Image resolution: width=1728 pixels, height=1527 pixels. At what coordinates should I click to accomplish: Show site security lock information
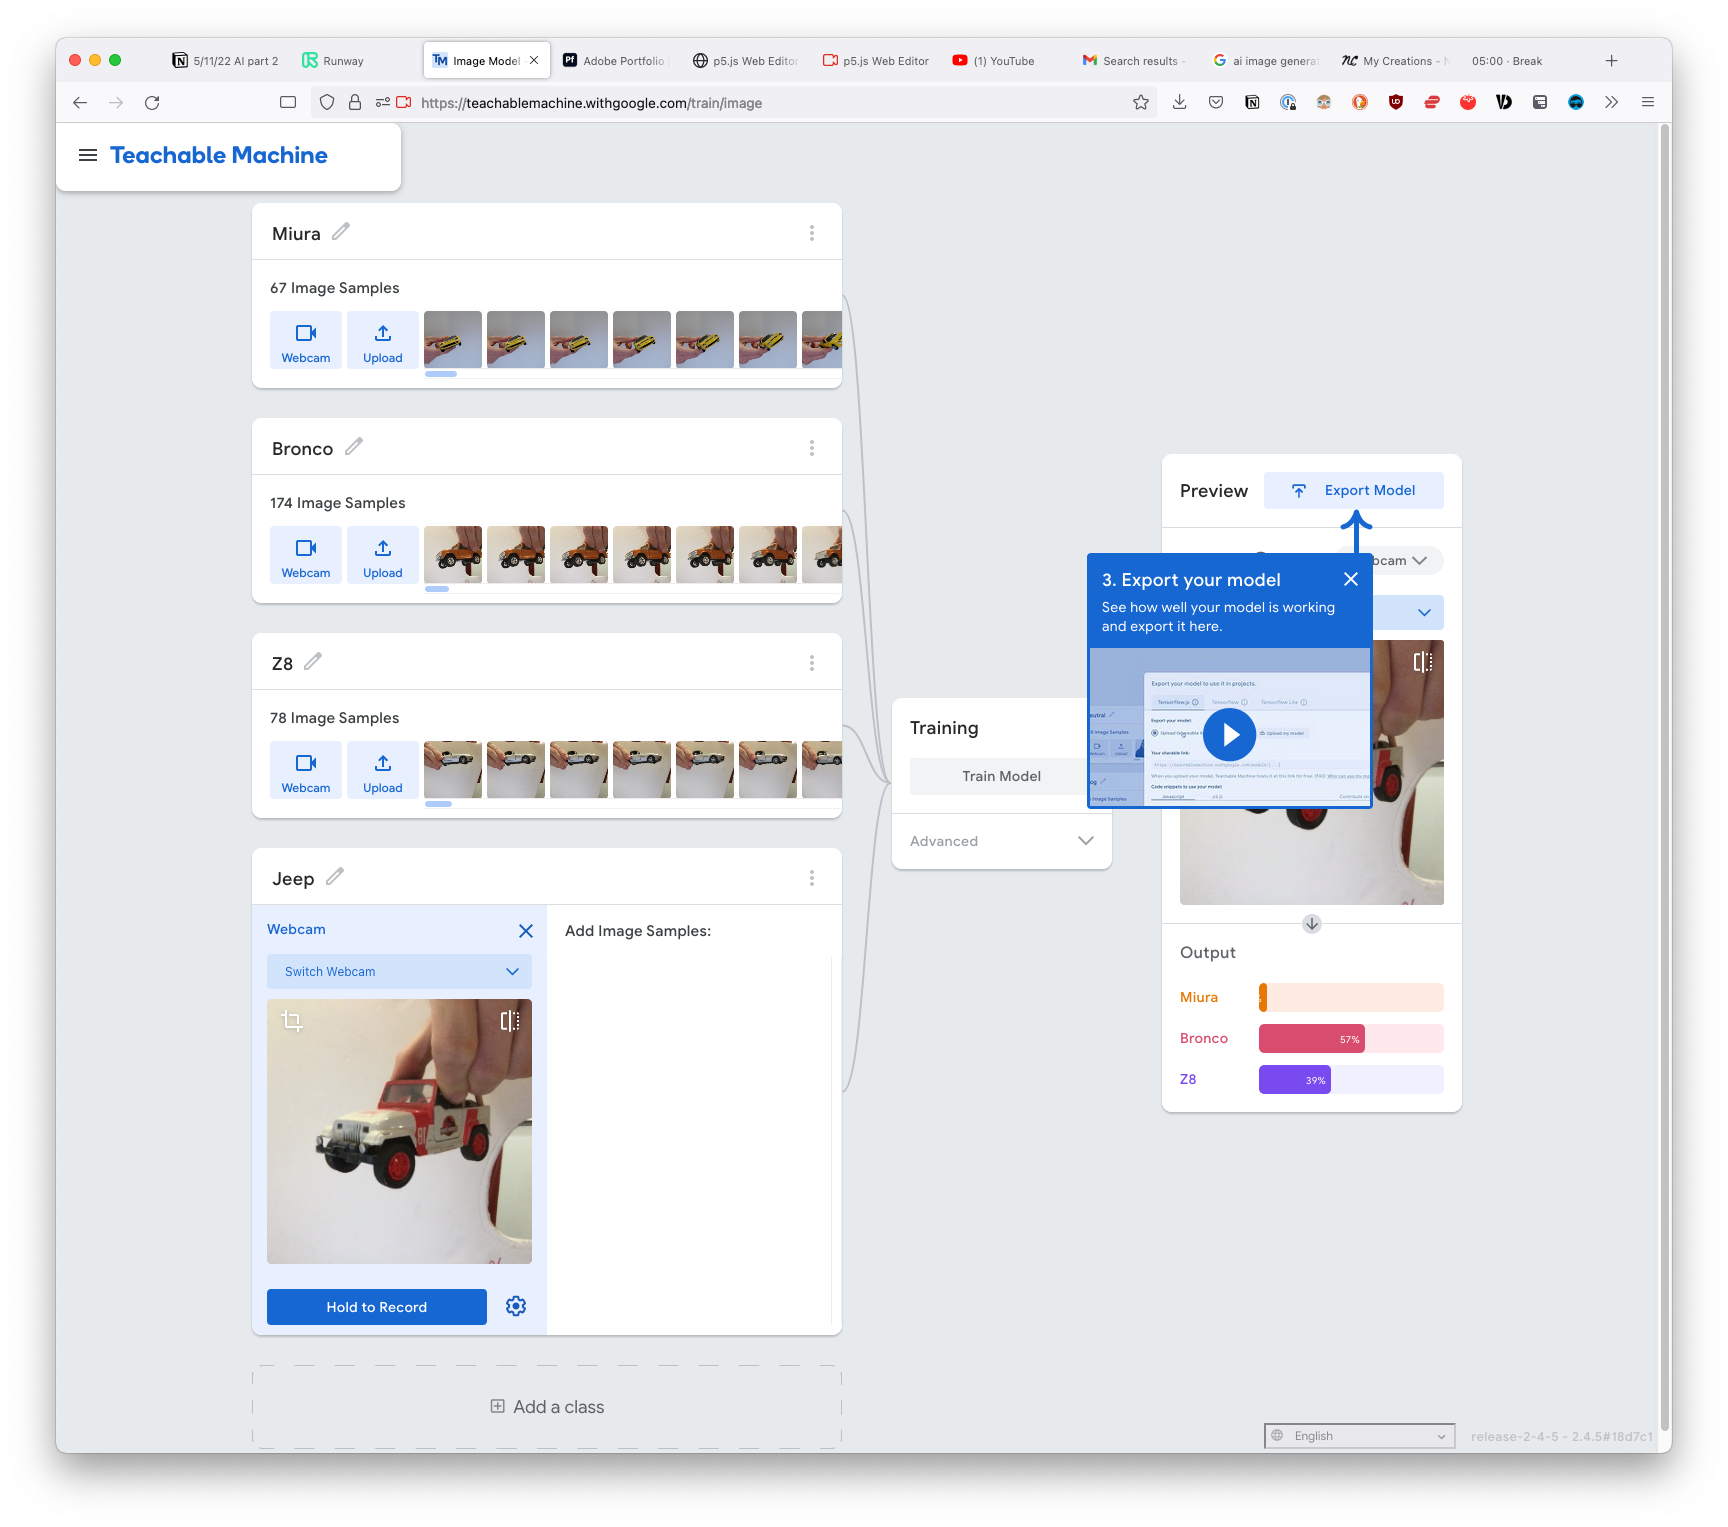tap(355, 102)
